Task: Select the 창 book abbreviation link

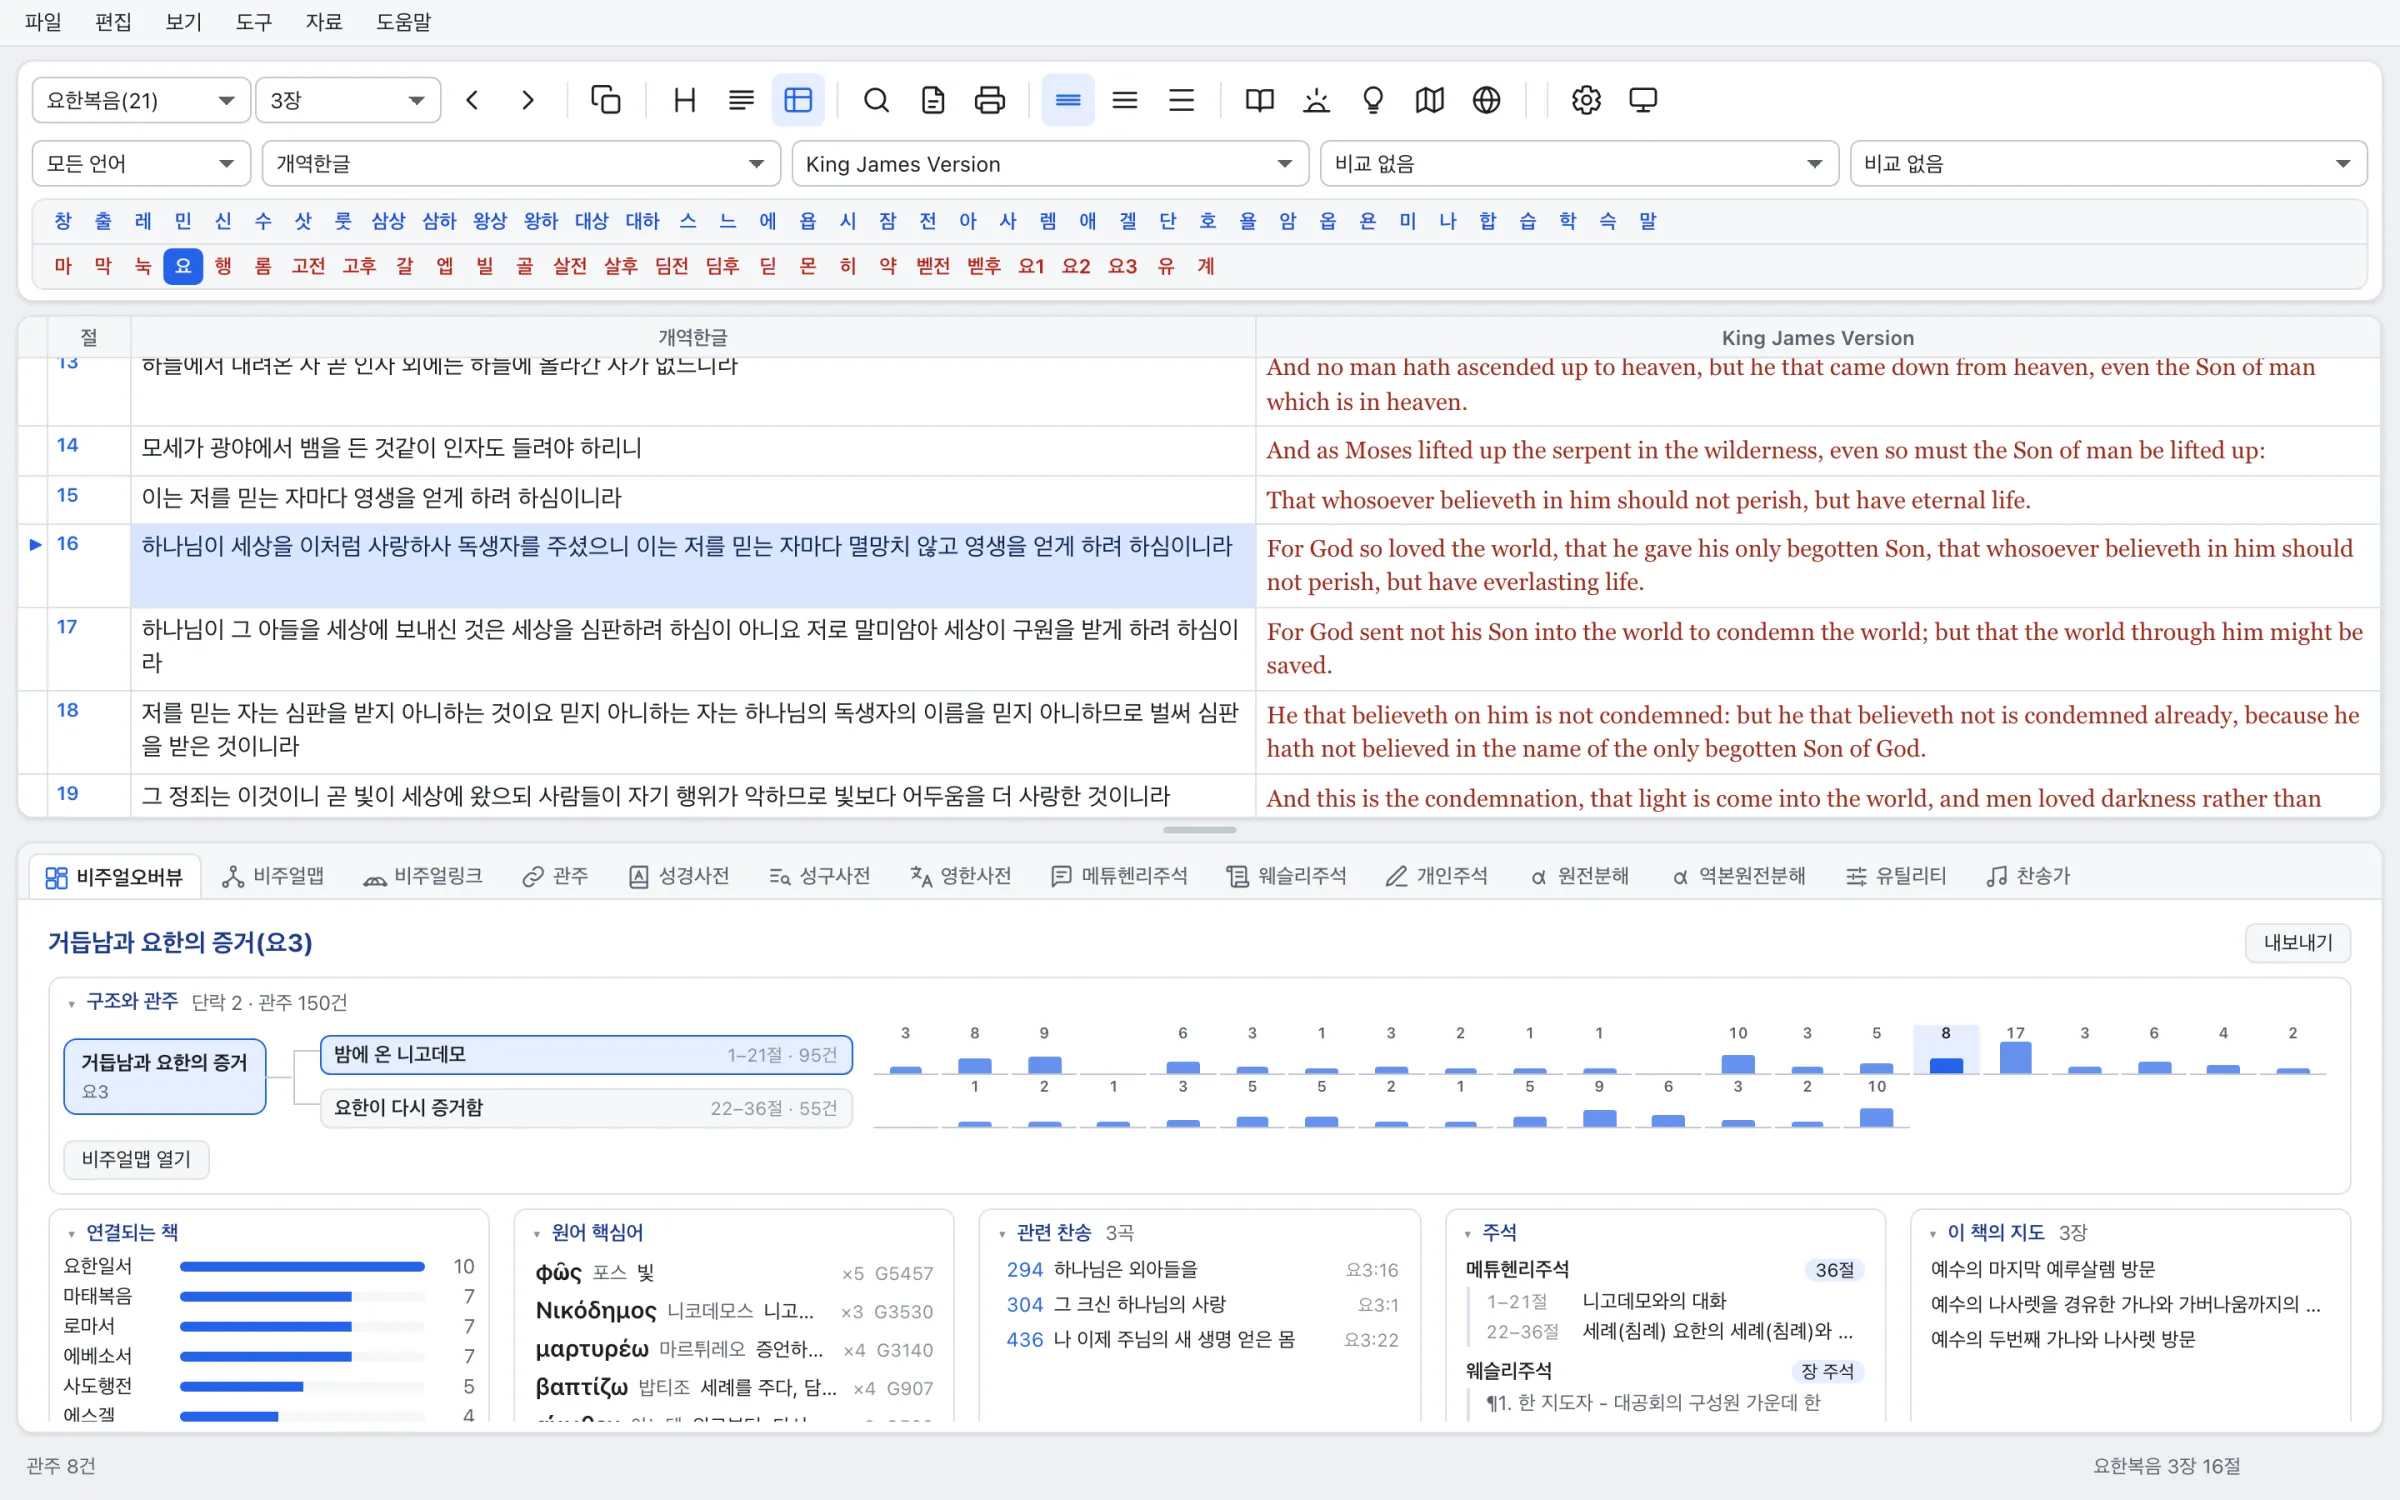Action: [63, 221]
